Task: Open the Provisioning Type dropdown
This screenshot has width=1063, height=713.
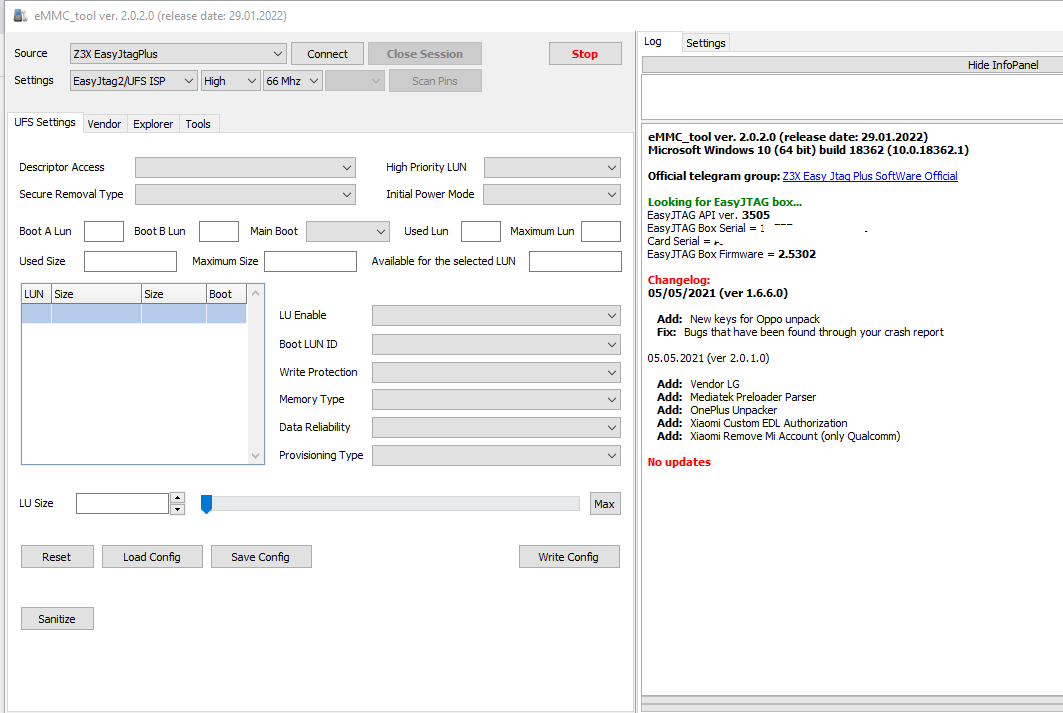Action: tap(496, 455)
